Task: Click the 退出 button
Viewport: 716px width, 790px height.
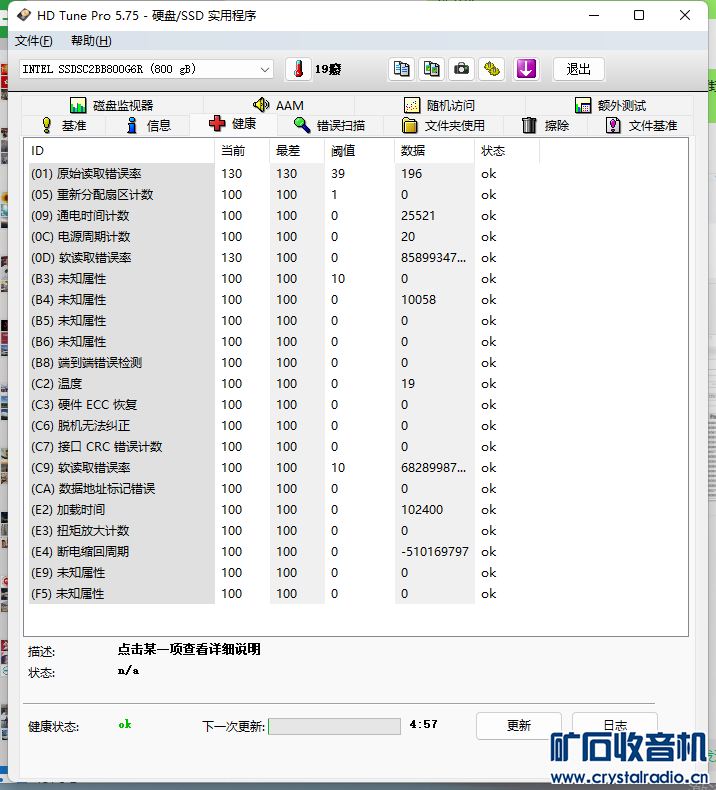Action: tap(578, 69)
